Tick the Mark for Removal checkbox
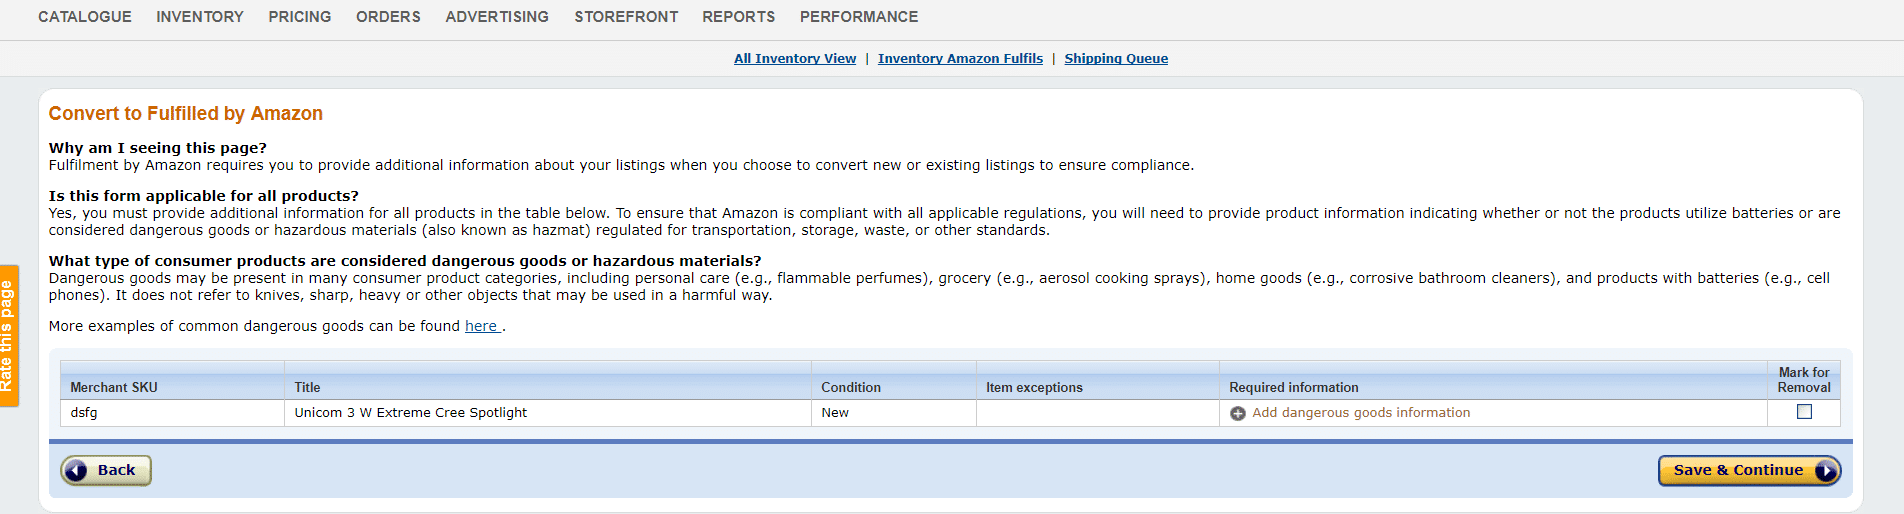This screenshot has height=514, width=1904. pyautogui.click(x=1804, y=411)
